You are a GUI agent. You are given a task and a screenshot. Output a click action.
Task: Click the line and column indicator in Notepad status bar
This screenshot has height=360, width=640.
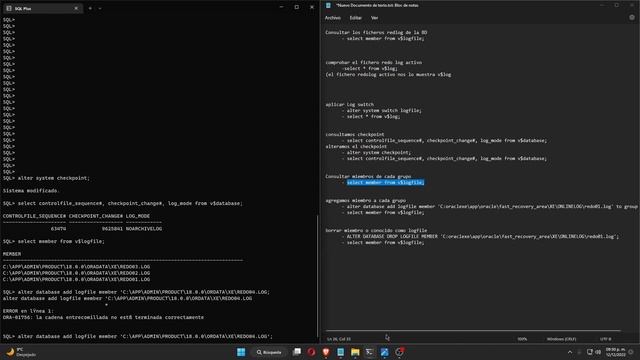(x=338, y=339)
